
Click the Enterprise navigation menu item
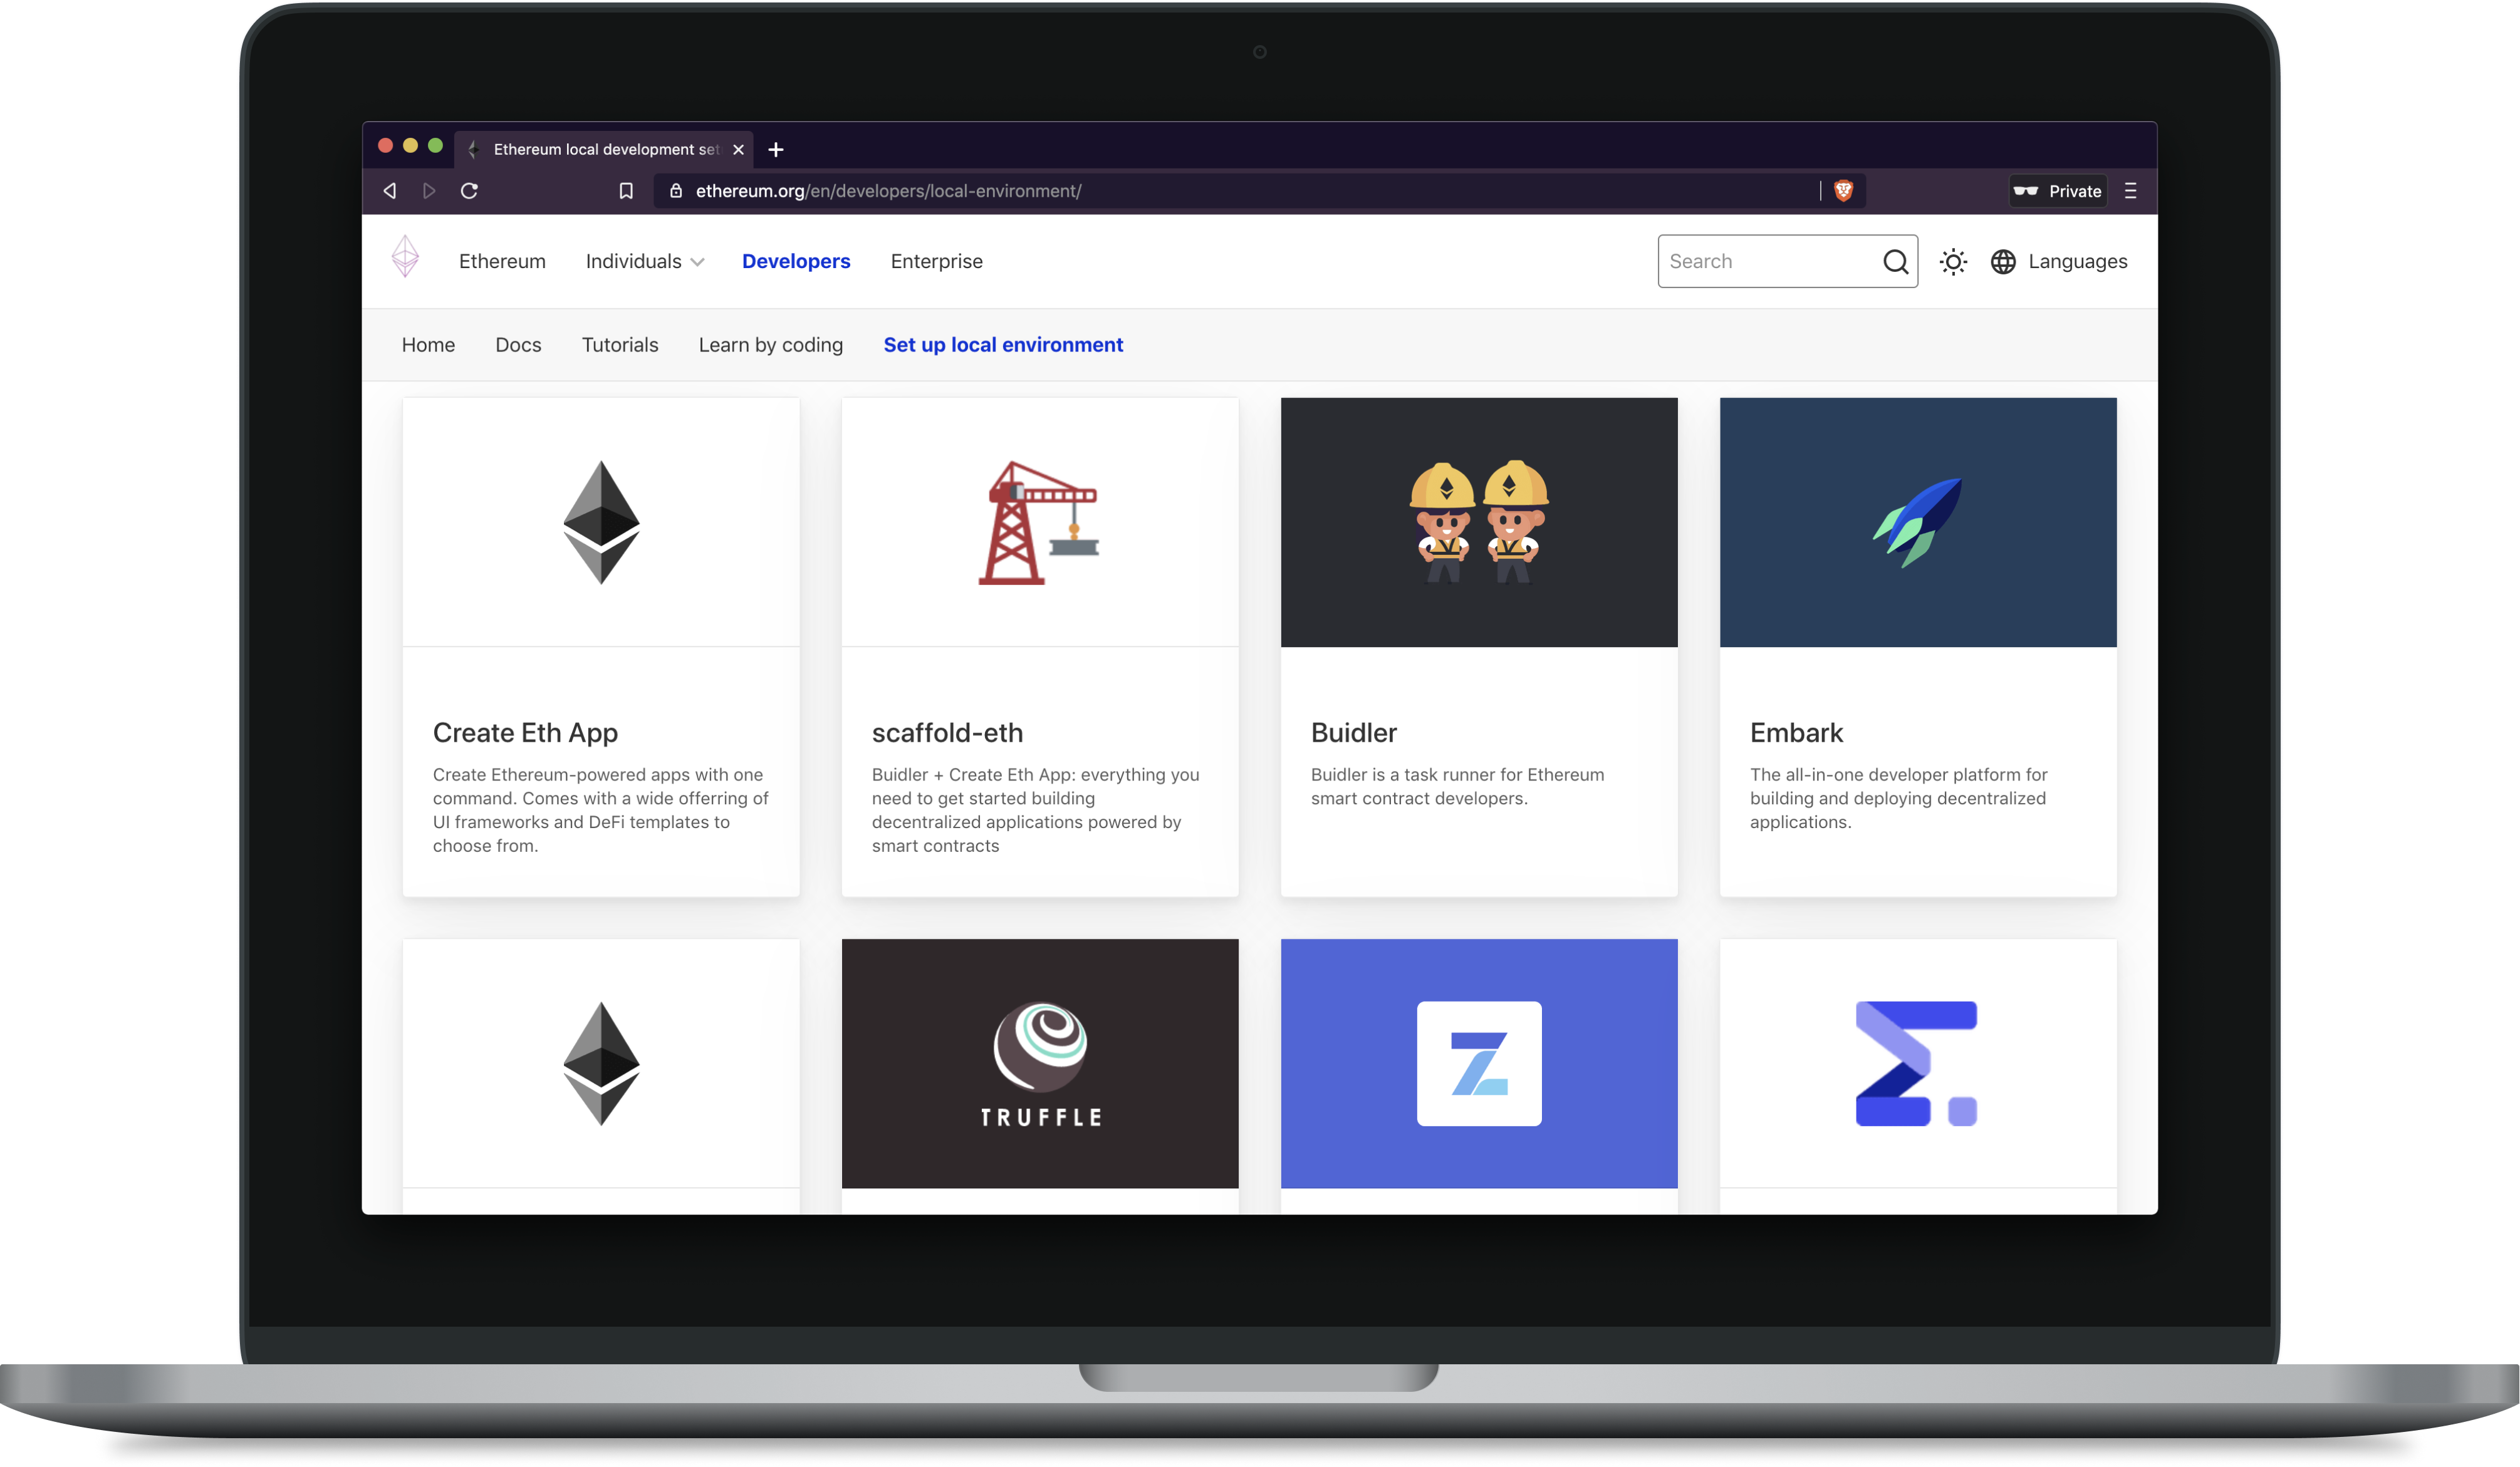pos(936,260)
